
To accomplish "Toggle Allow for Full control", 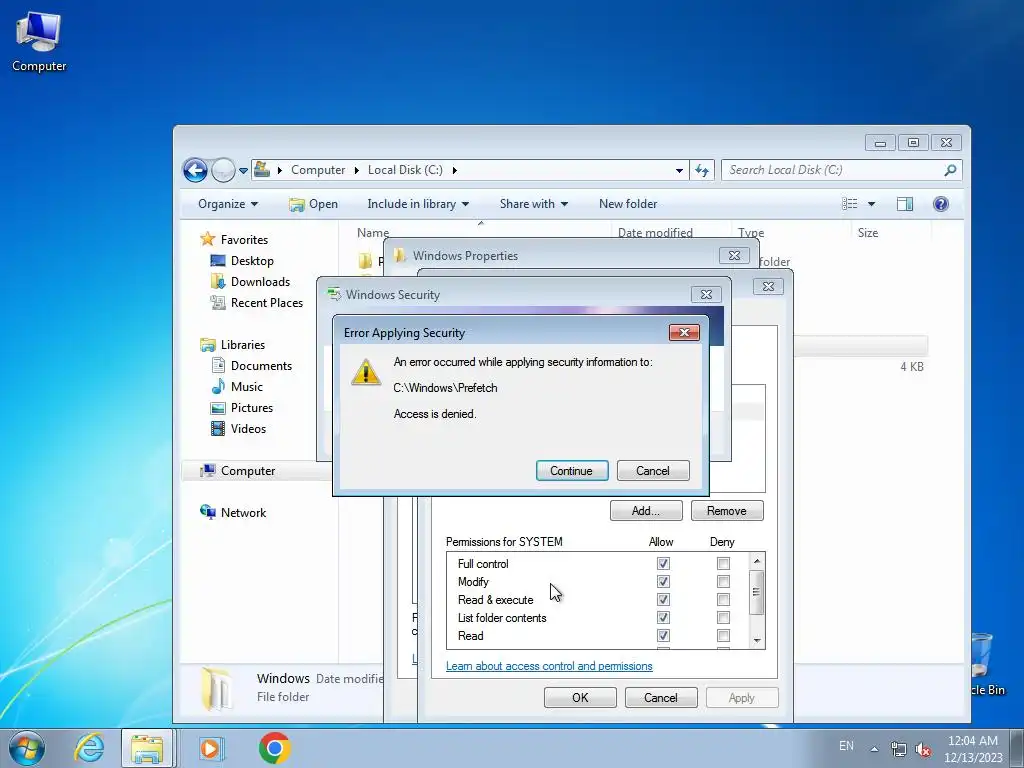I will (663, 563).
